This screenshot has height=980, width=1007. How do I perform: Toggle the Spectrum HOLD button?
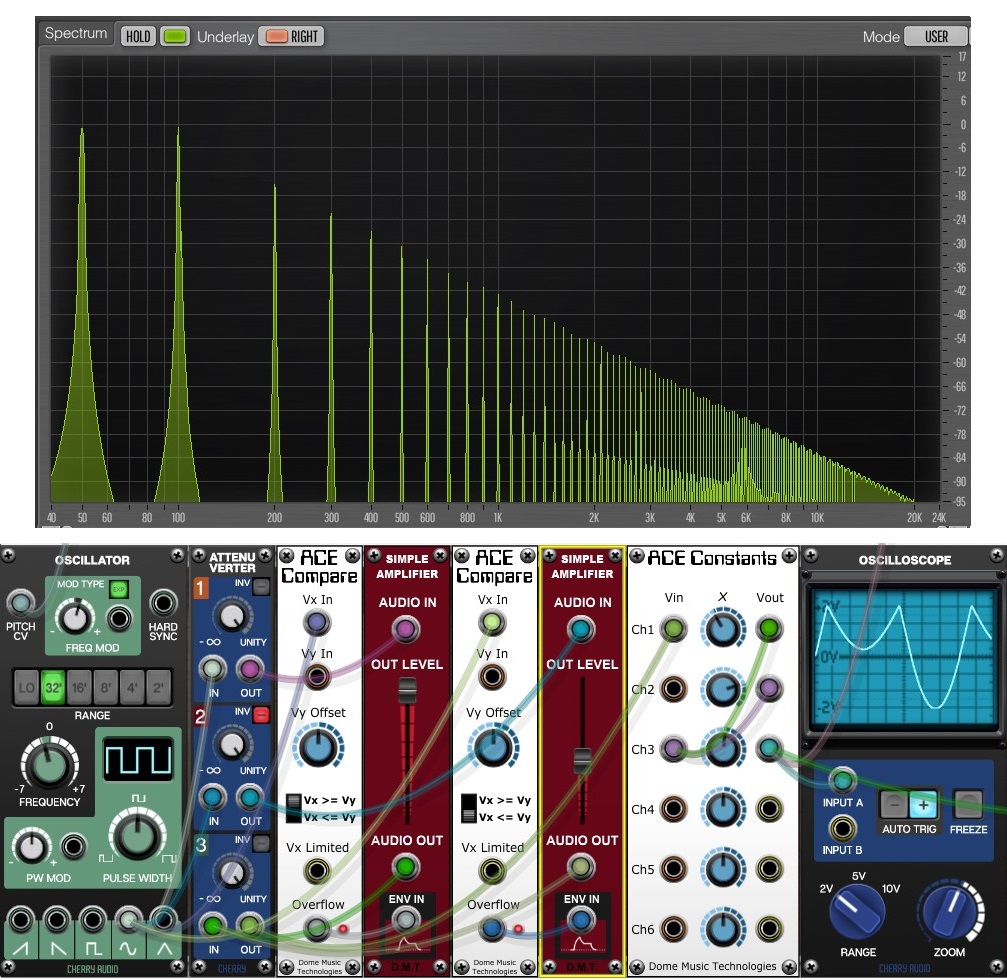click(x=138, y=36)
